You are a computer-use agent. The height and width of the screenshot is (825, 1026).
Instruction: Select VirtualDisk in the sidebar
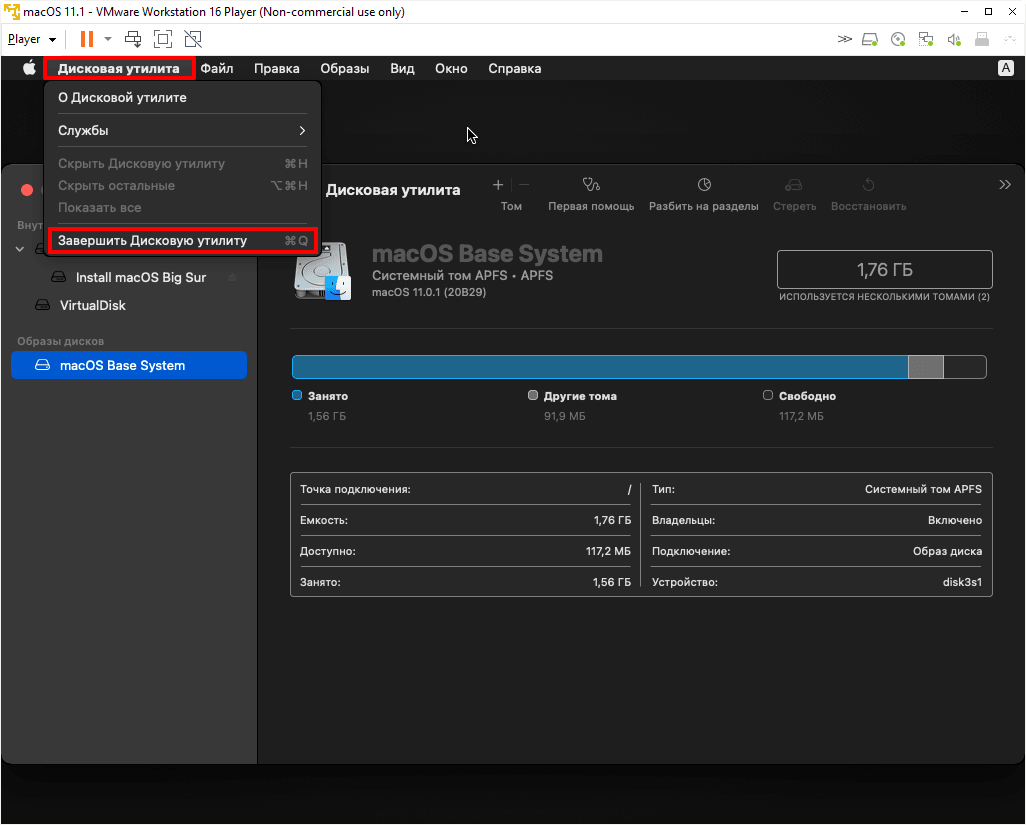pos(92,305)
